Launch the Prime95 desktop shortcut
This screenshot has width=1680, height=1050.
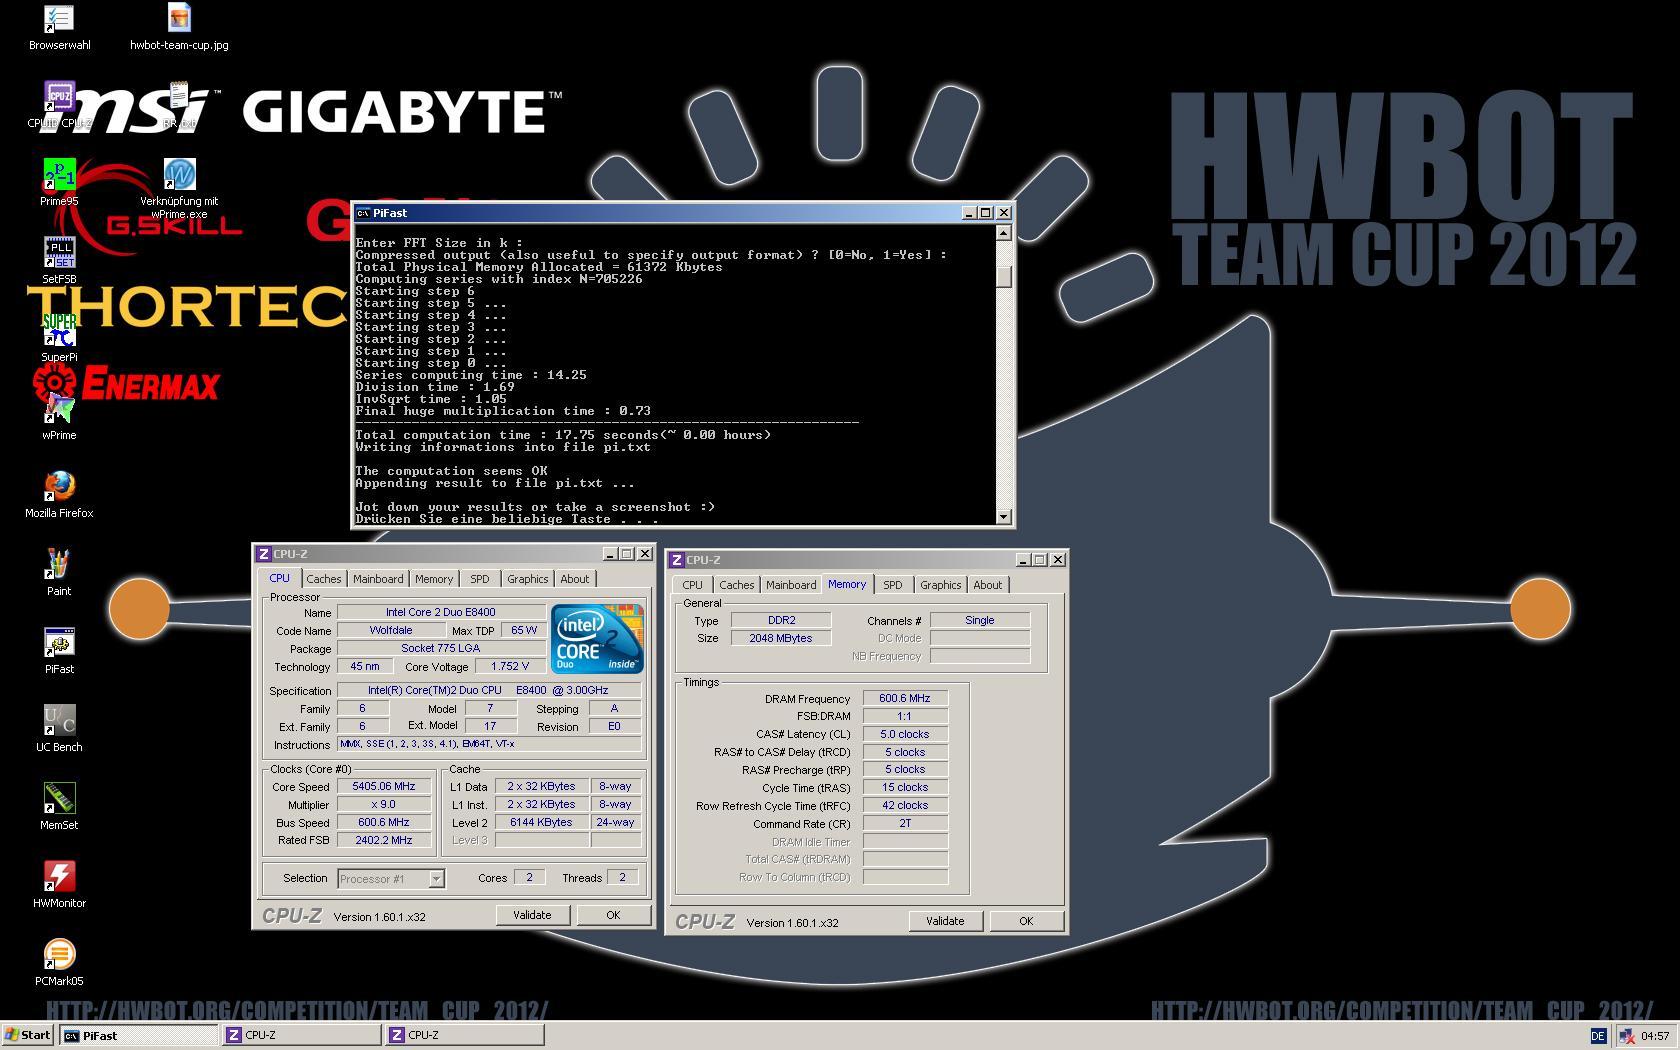click(x=59, y=183)
